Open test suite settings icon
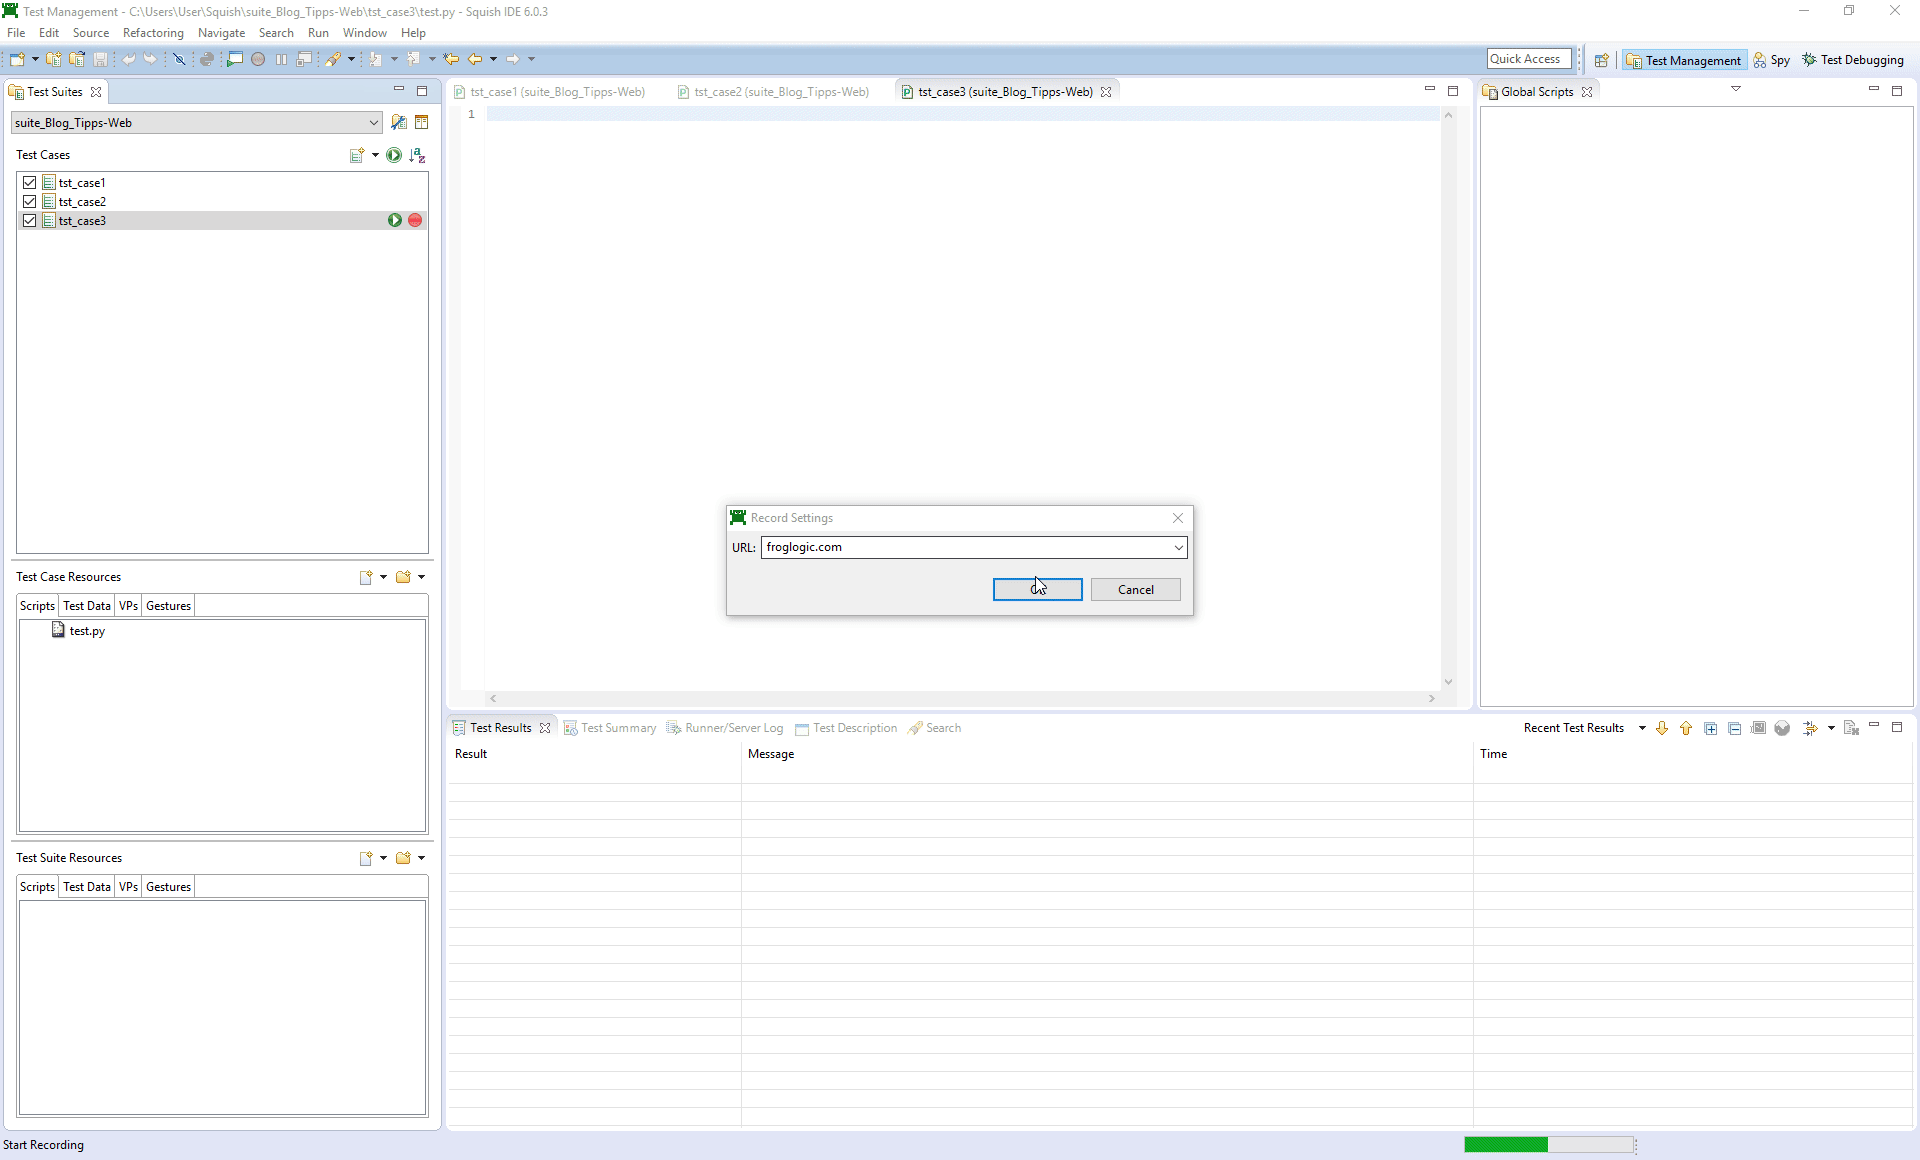This screenshot has width=1920, height=1160. click(x=399, y=122)
